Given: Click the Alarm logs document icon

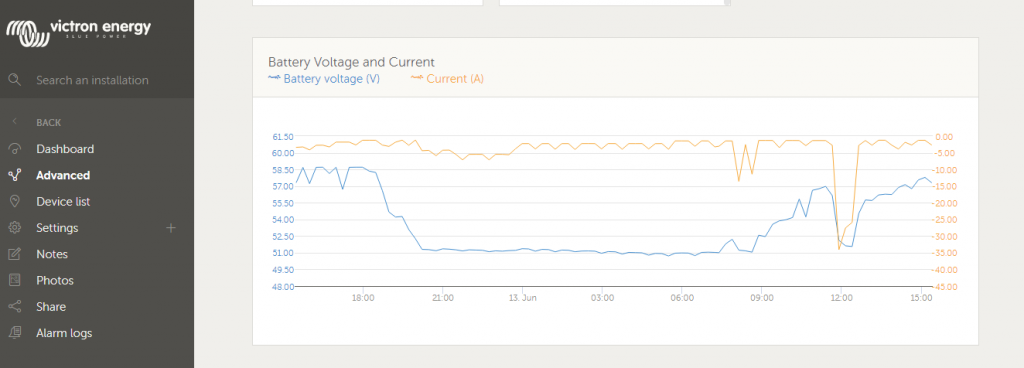Looking at the screenshot, I should tap(14, 333).
